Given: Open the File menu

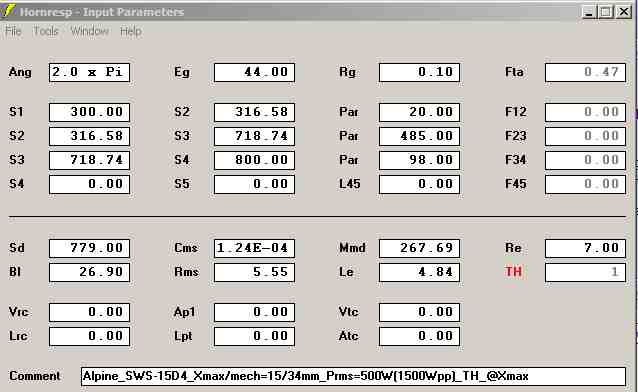Looking at the screenshot, I should pos(13,31).
